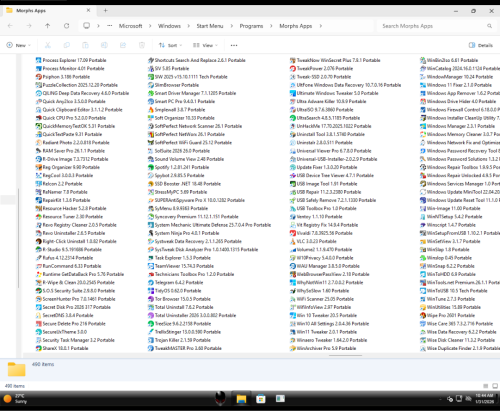Go to Start Menu in breadcrumb
The width and height of the screenshot is (500, 411).
210,26
